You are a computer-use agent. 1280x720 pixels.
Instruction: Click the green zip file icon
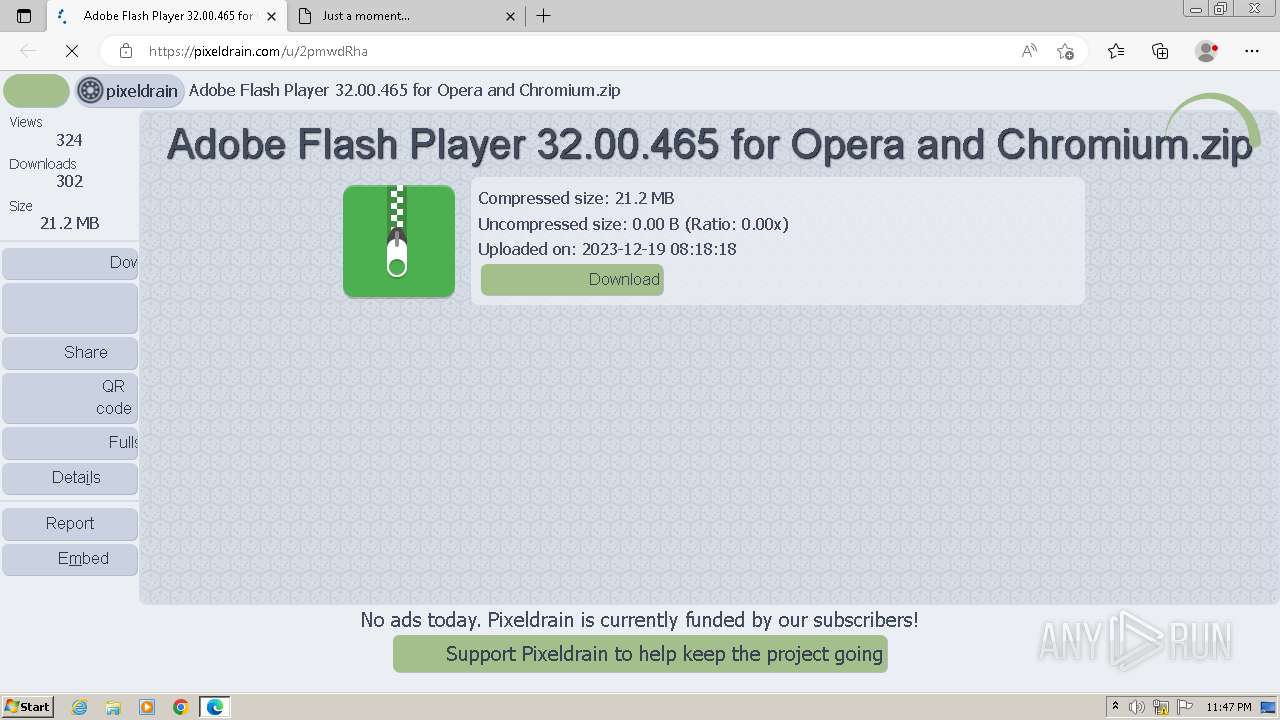point(399,241)
